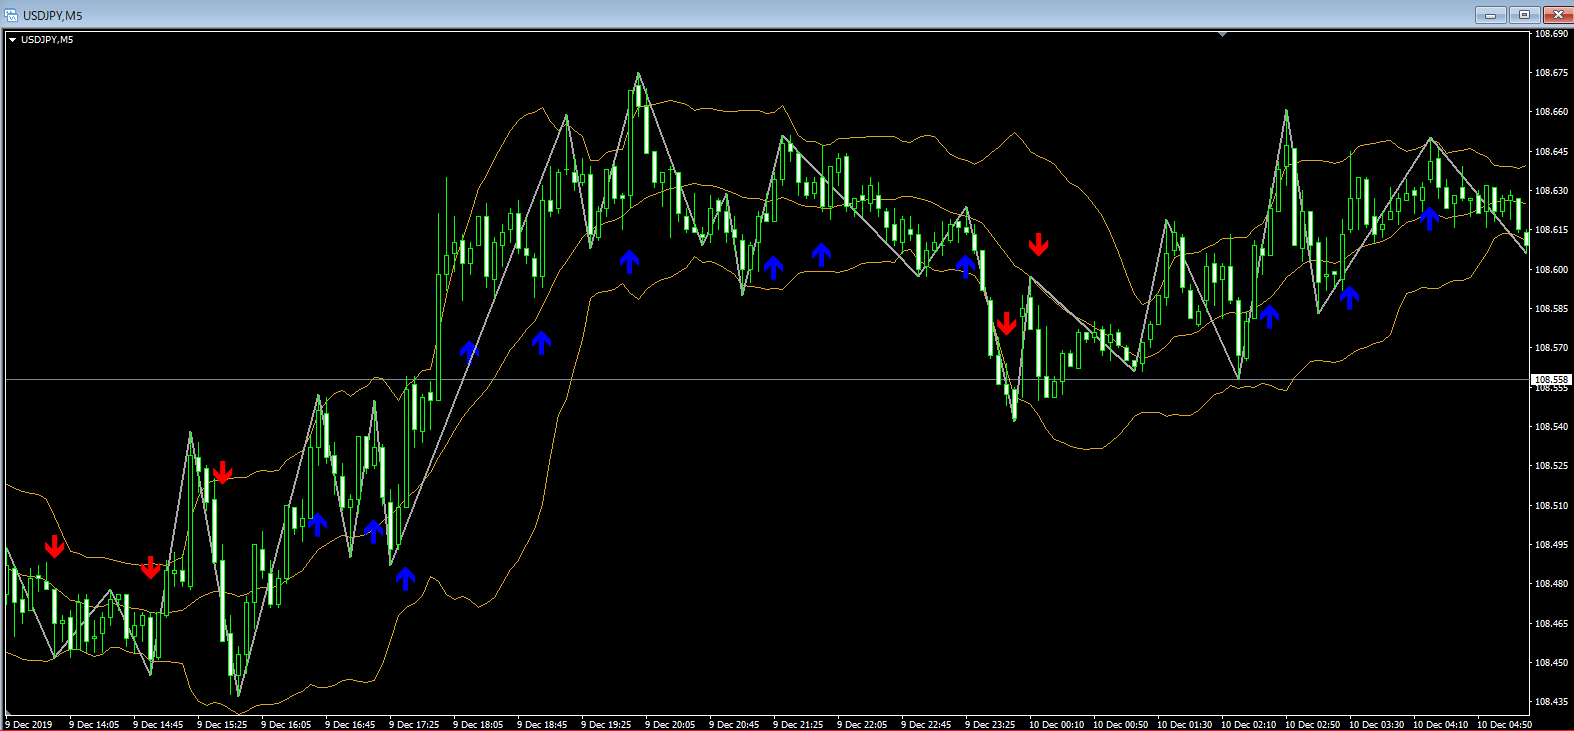Select the 108.660 level on the price axis

coord(1551,112)
